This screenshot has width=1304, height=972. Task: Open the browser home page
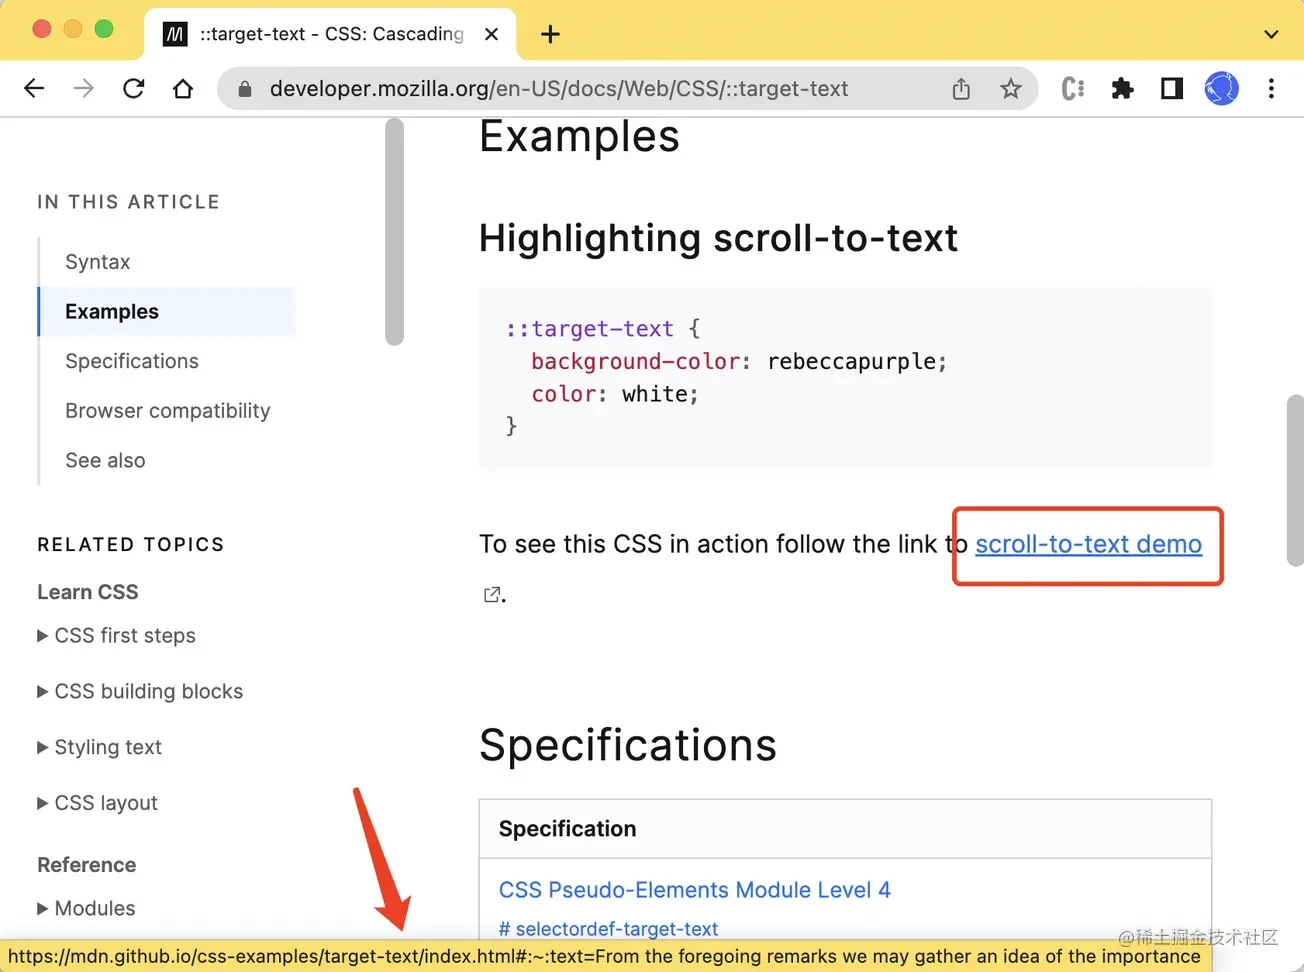point(183,88)
